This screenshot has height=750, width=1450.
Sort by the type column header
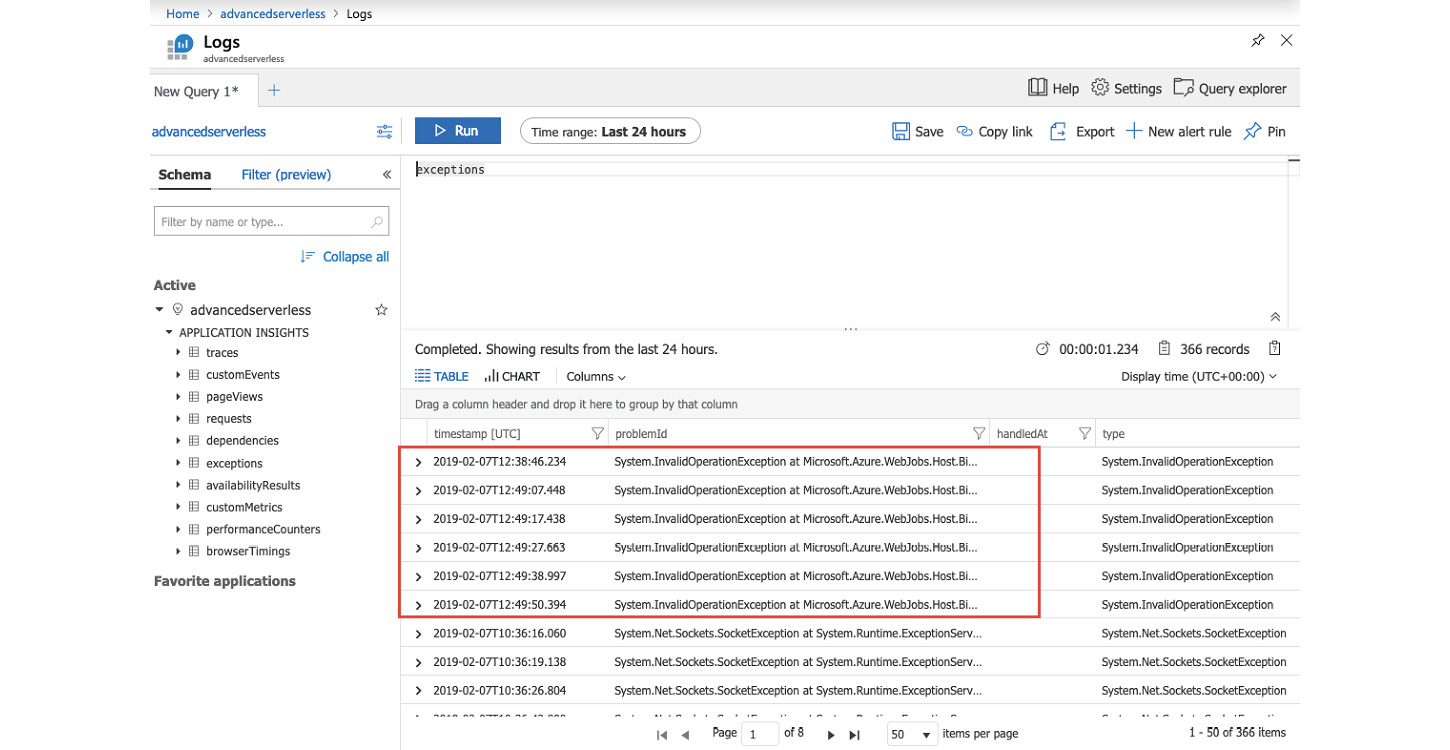point(1113,434)
